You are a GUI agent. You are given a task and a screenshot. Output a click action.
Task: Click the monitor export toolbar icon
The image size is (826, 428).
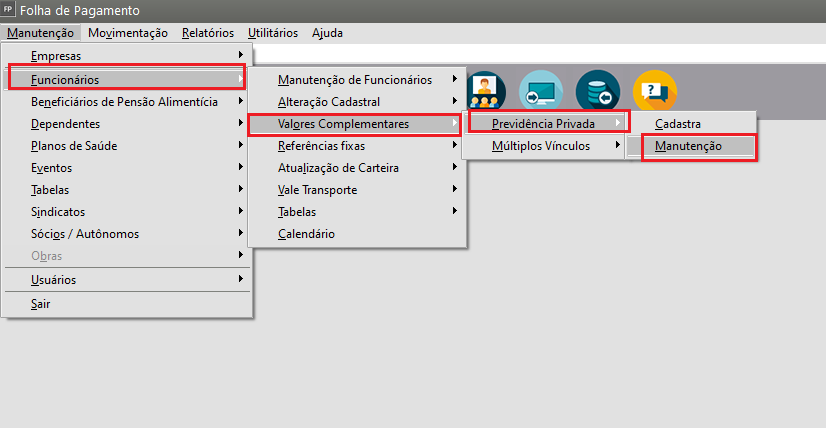coord(541,92)
